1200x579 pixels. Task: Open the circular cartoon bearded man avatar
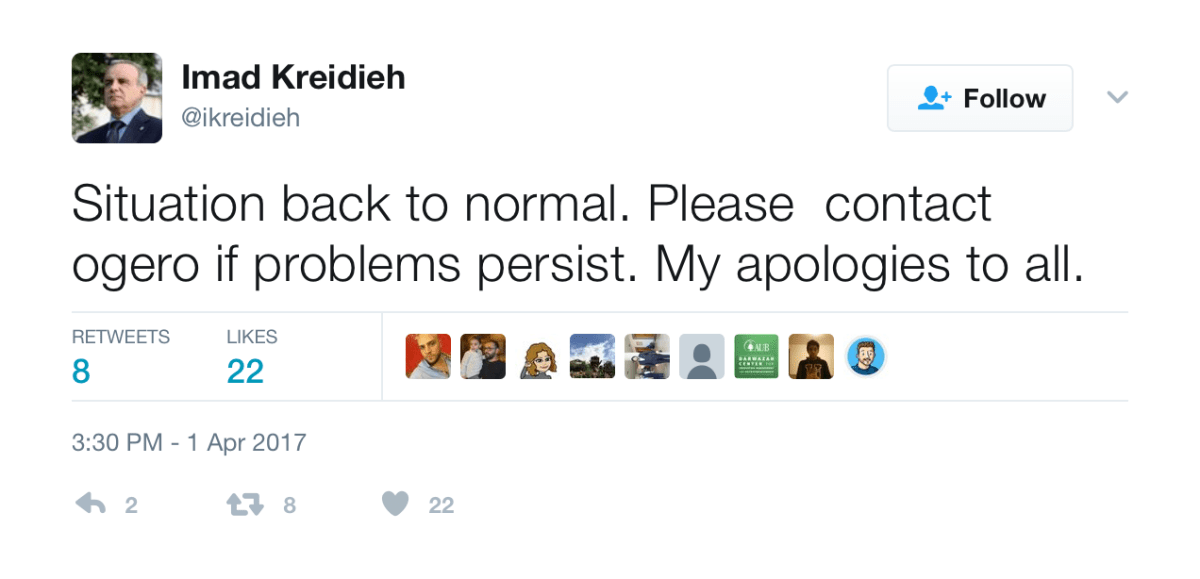866,356
